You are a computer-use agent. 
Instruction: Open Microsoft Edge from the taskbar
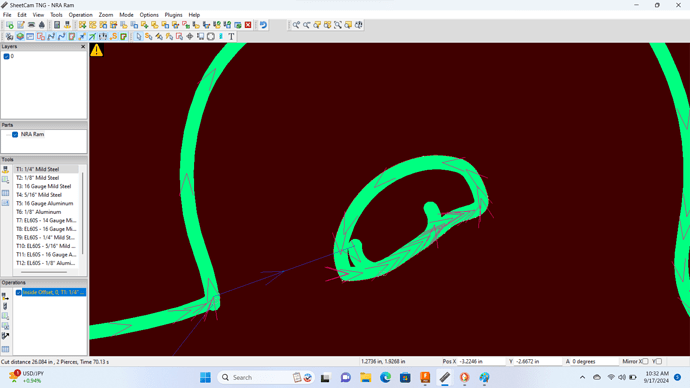385,377
